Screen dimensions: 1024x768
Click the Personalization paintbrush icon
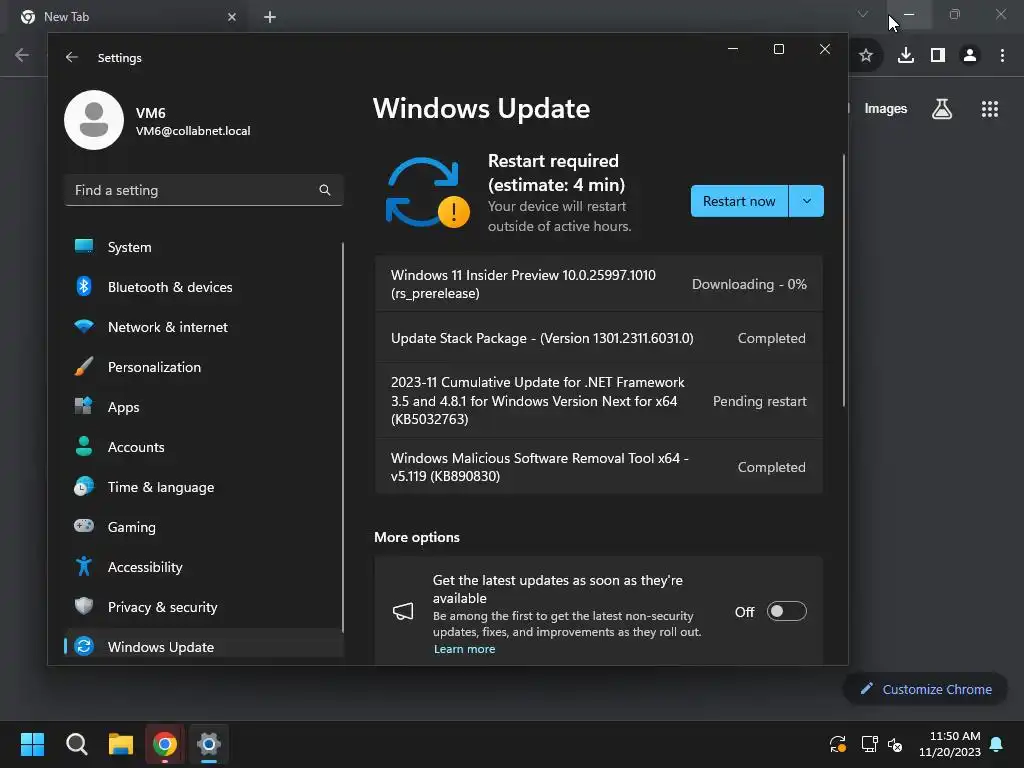84,366
